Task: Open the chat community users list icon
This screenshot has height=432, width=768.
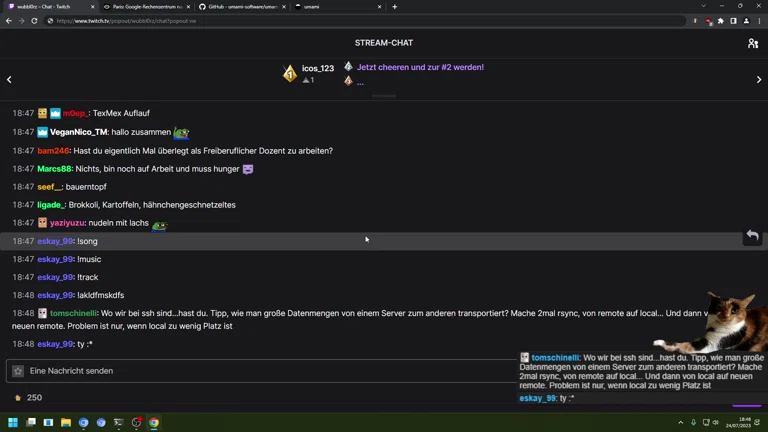Action: point(753,43)
